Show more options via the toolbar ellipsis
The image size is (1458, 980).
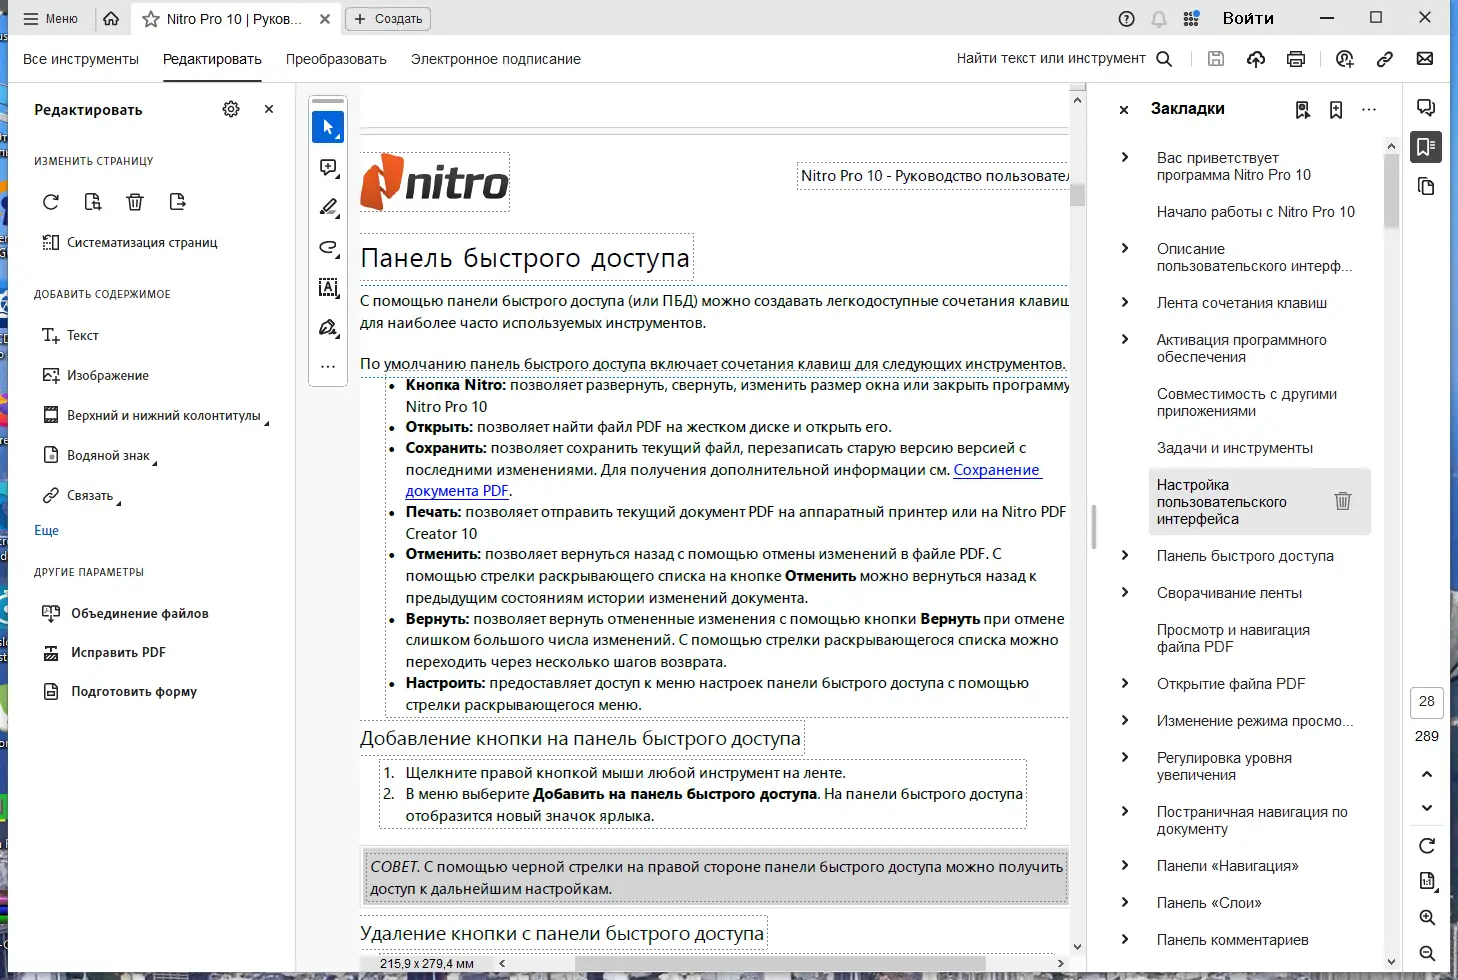[328, 366]
